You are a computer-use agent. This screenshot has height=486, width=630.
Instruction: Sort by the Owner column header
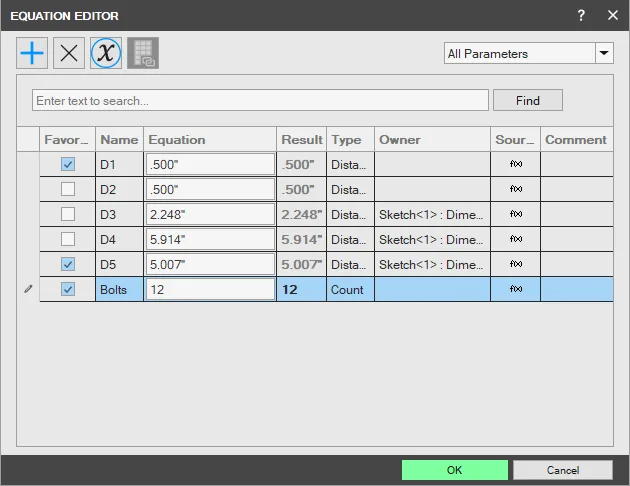tap(432, 139)
